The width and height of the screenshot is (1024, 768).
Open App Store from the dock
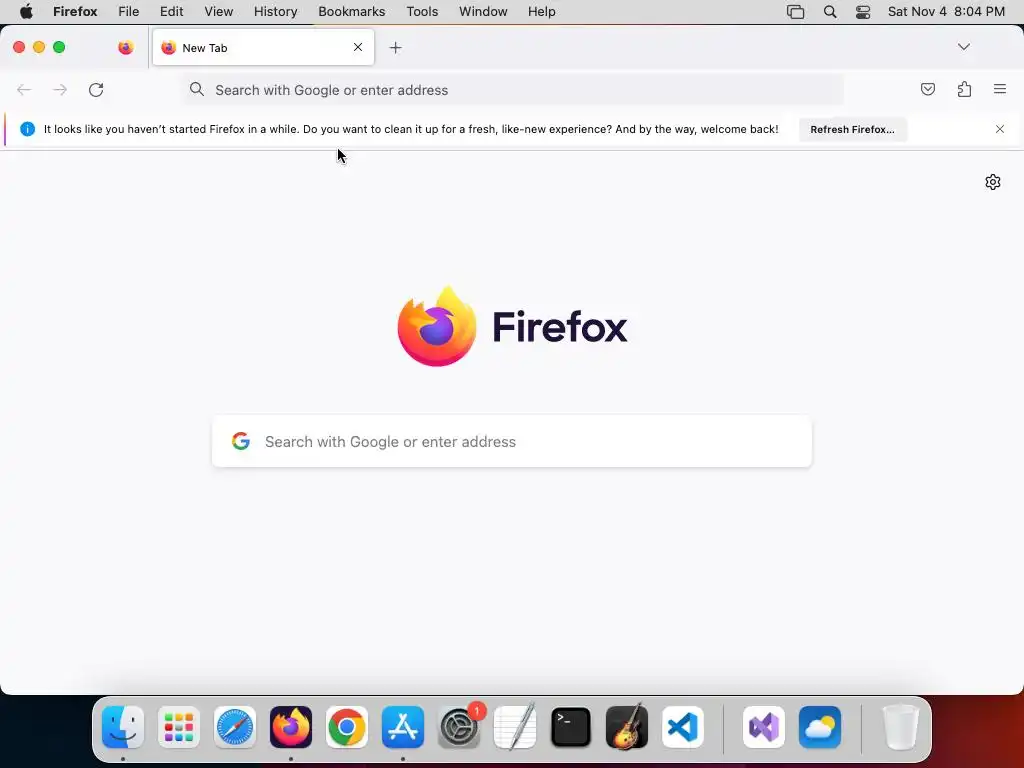coord(403,727)
